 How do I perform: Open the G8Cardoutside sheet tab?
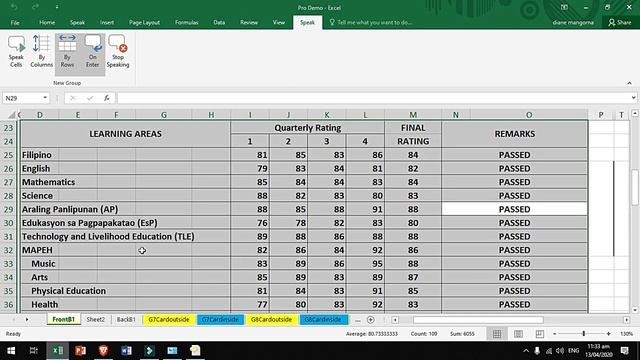pos(271,320)
